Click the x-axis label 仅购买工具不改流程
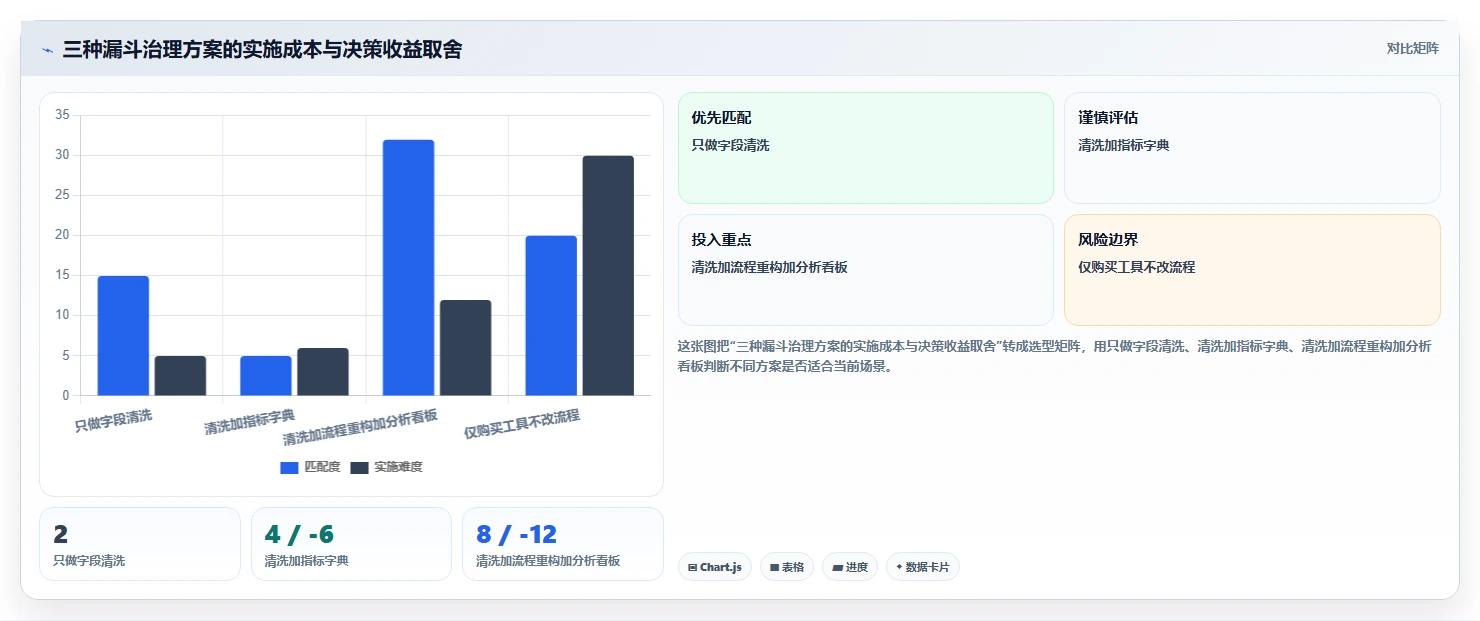Image resolution: width=1480 pixels, height=621 pixels. click(522, 424)
